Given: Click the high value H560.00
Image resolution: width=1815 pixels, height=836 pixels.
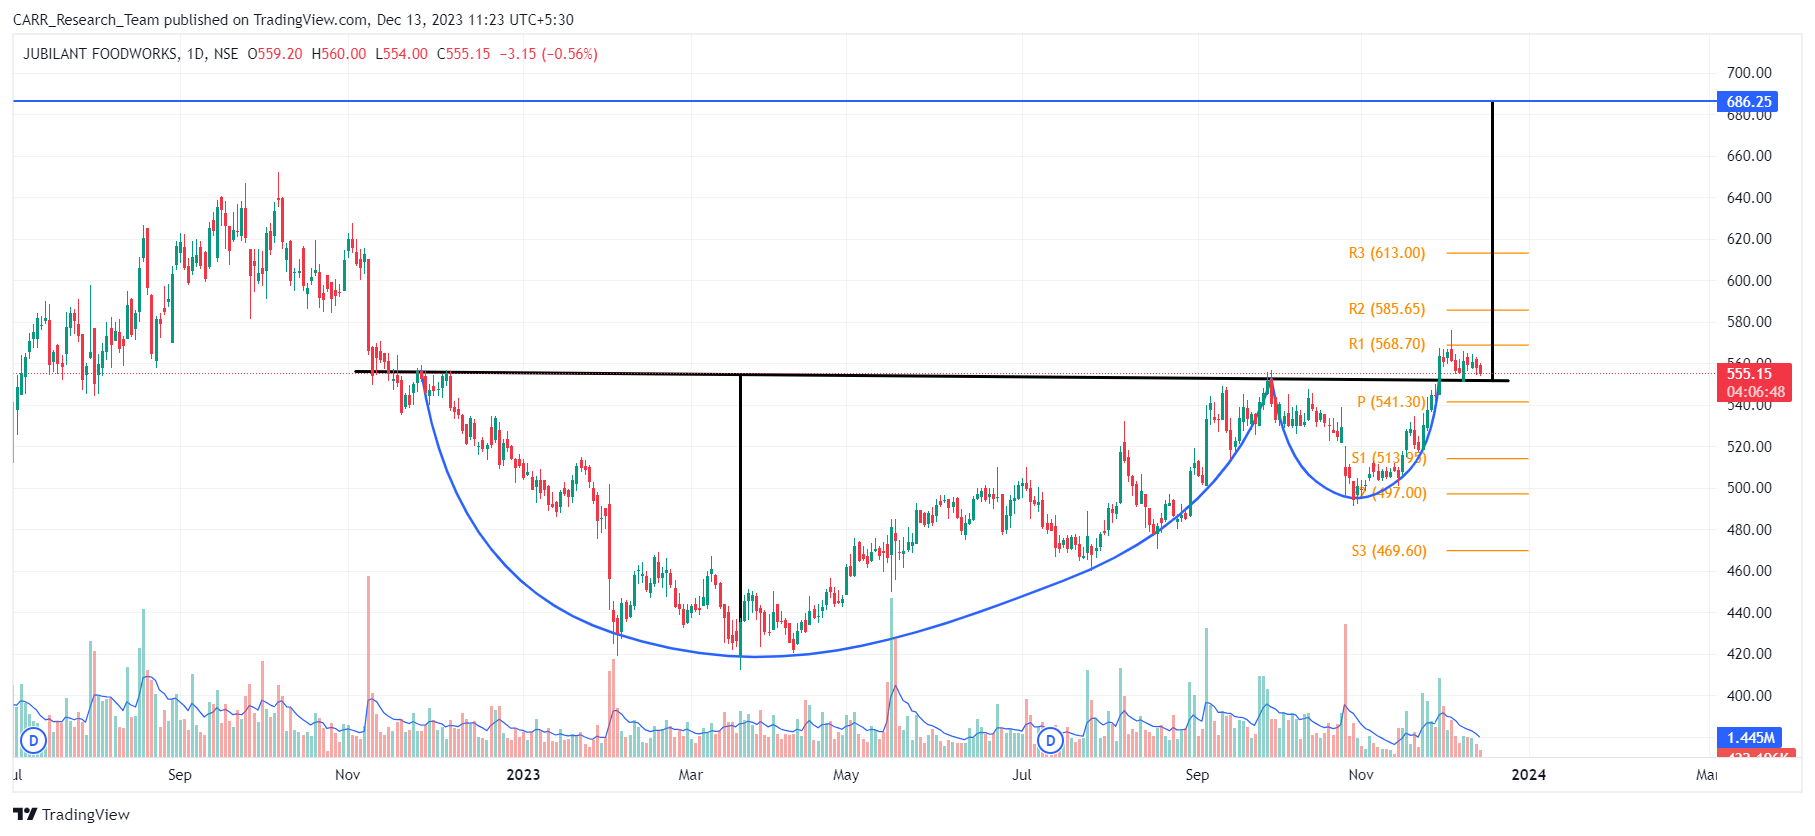Looking at the screenshot, I should [339, 54].
